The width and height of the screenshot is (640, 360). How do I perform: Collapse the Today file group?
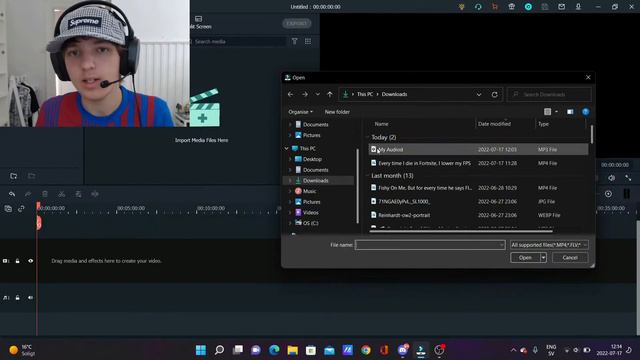coord(367,138)
